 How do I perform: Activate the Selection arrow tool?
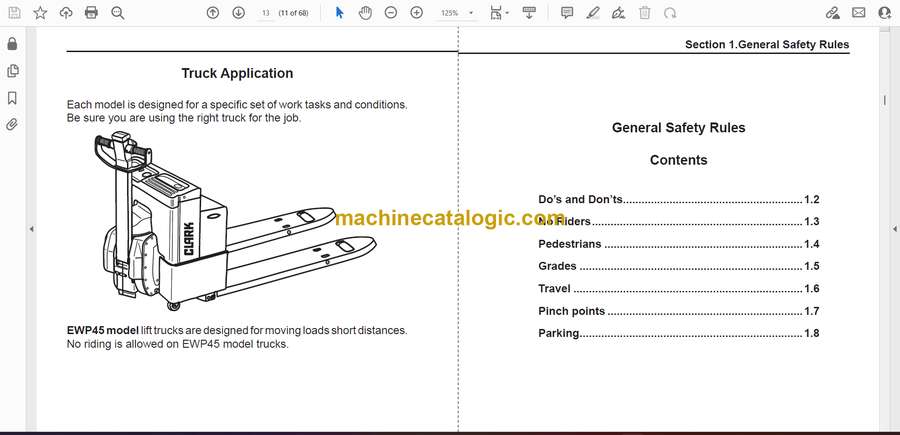[339, 13]
